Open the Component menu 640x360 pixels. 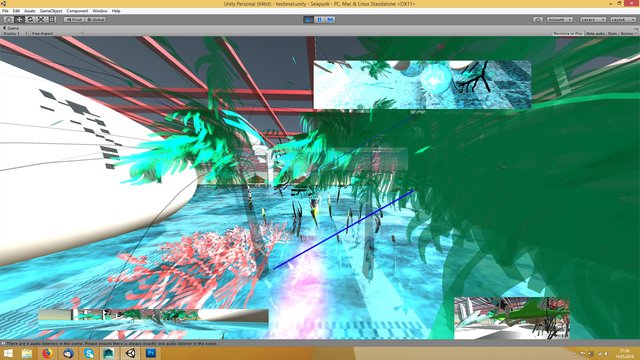(x=77, y=11)
